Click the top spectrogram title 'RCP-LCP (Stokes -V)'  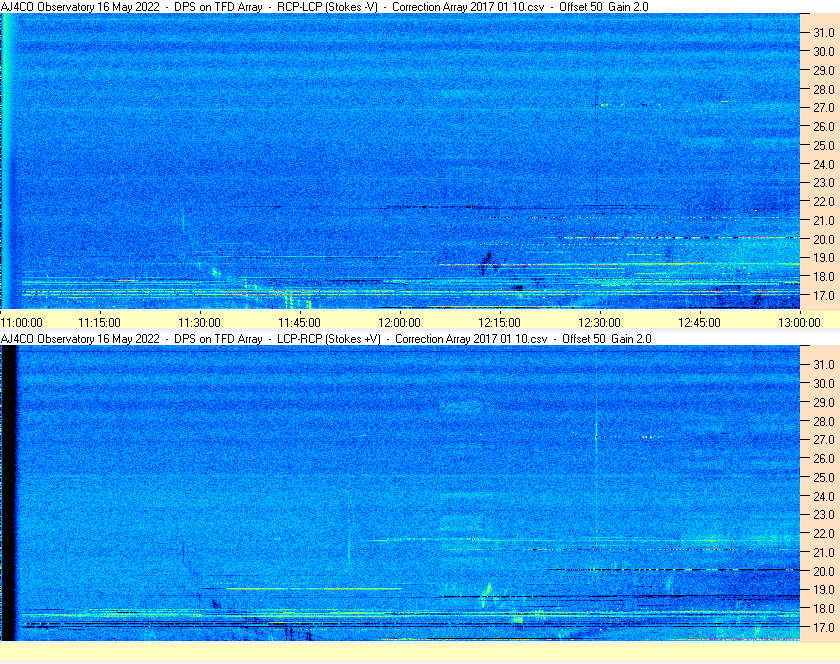[327, 7]
